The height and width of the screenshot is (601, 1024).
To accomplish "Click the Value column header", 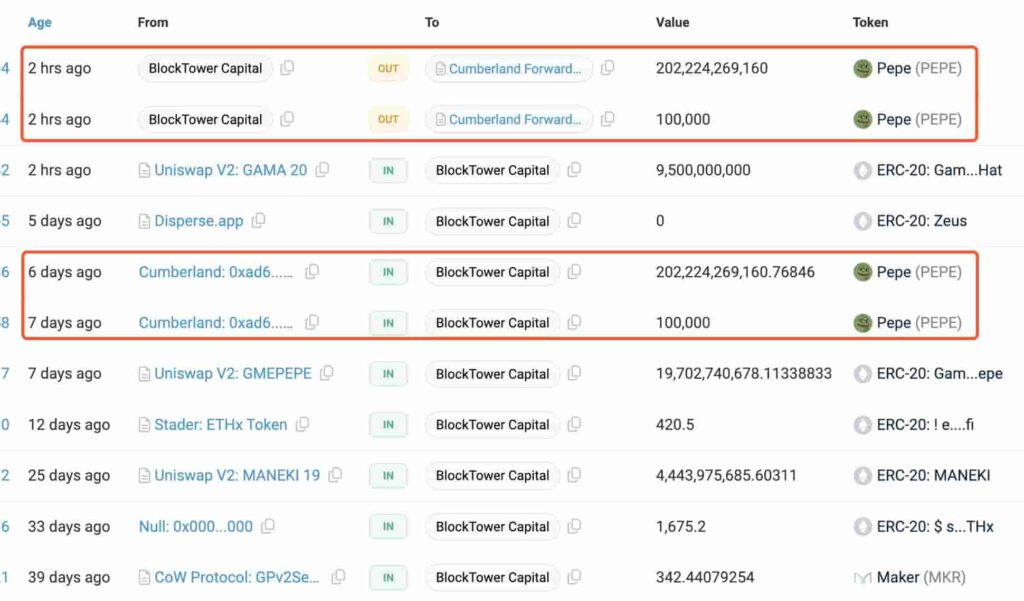I will pyautogui.click(x=673, y=22).
